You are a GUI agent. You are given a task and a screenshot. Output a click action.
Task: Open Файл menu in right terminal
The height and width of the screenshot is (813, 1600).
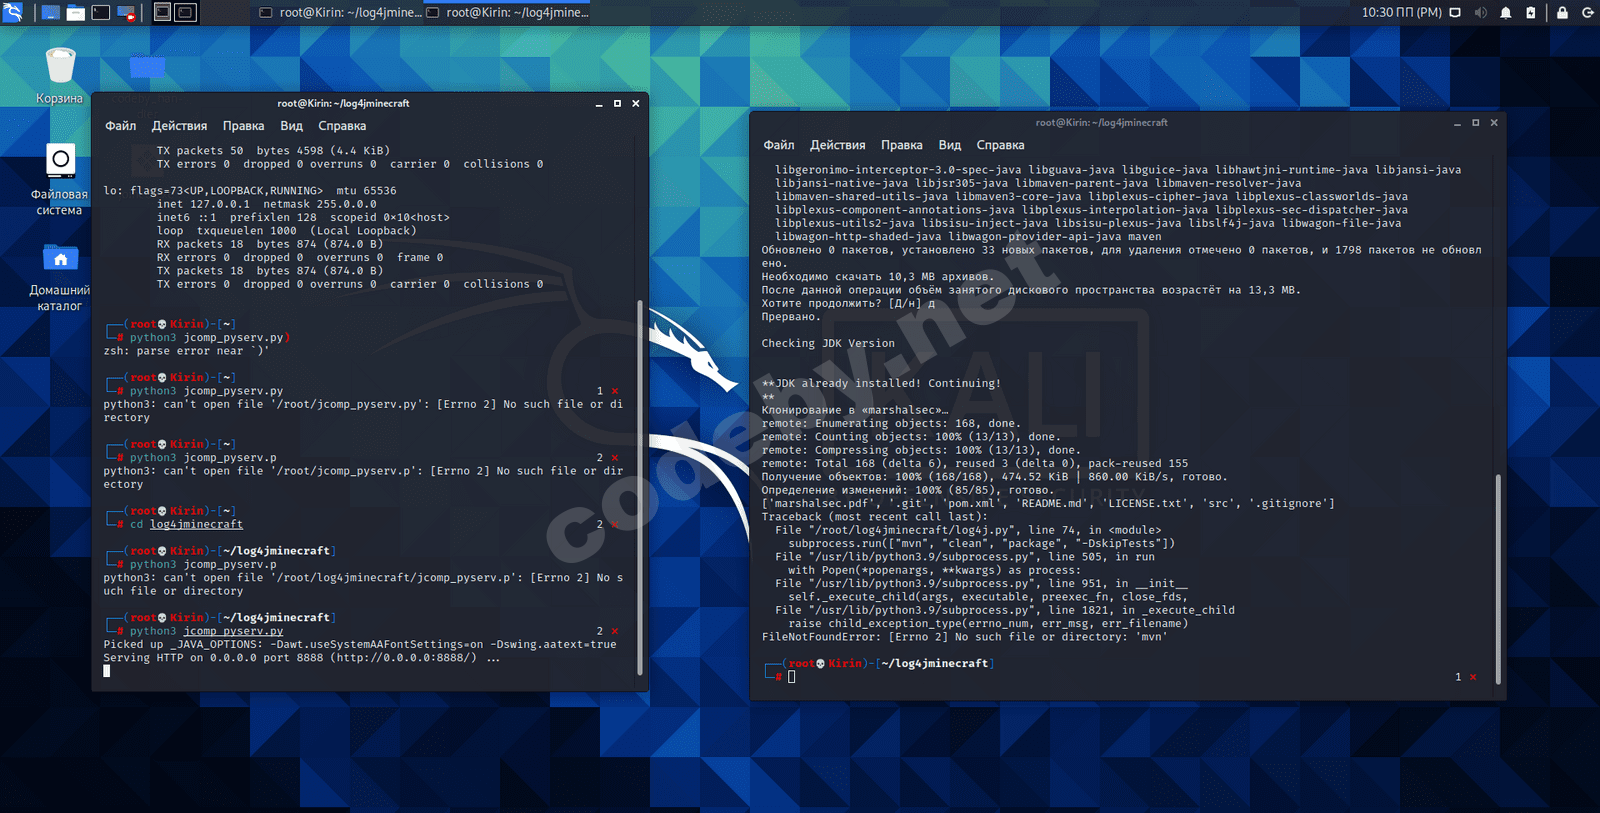(779, 145)
